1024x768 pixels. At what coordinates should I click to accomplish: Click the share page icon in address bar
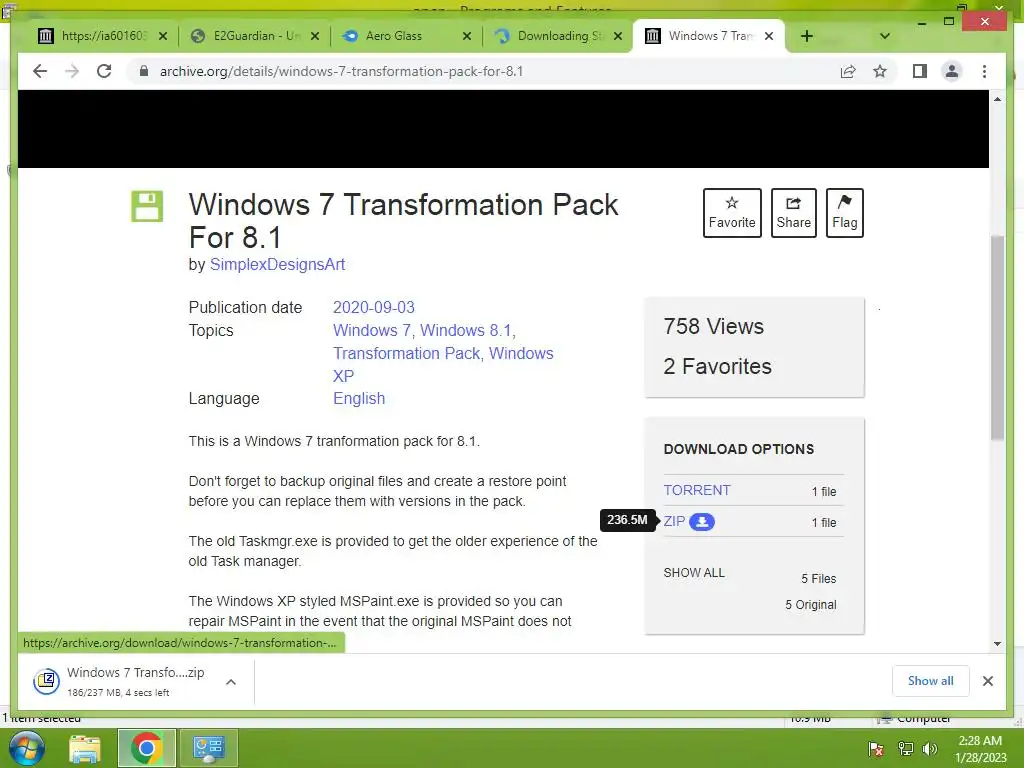pos(848,71)
